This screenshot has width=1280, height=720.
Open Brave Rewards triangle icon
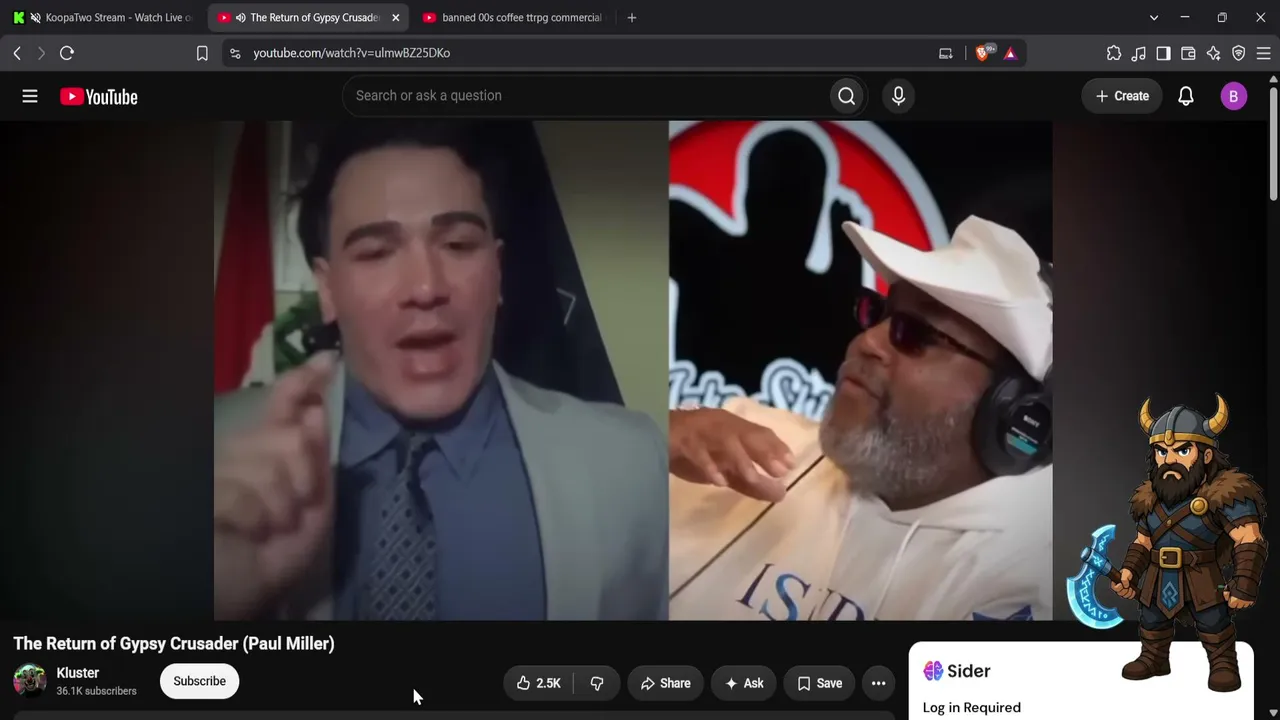tap(1010, 53)
